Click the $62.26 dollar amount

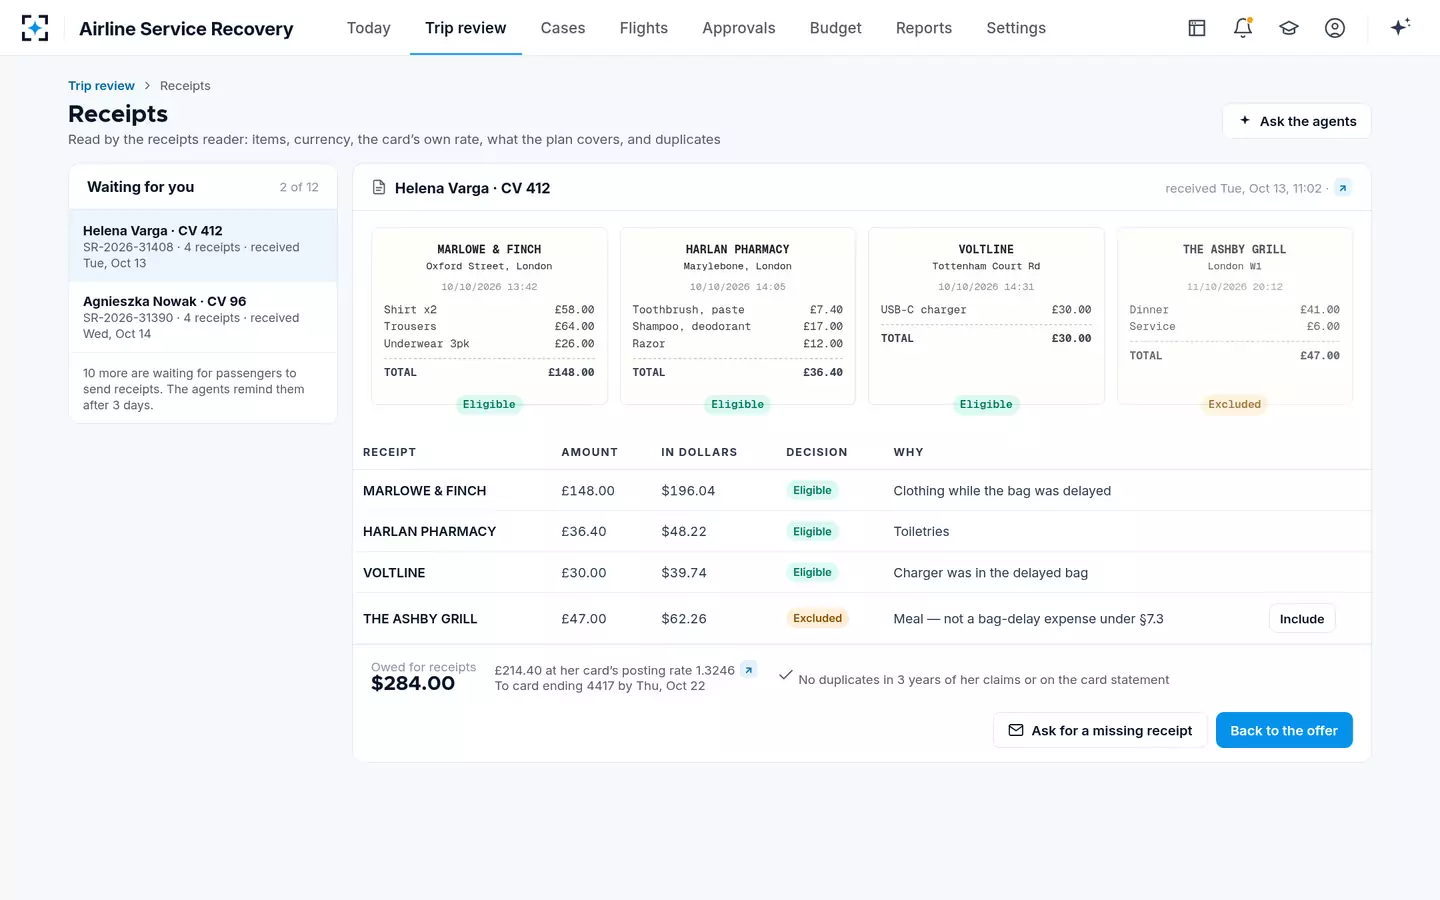[684, 619]
